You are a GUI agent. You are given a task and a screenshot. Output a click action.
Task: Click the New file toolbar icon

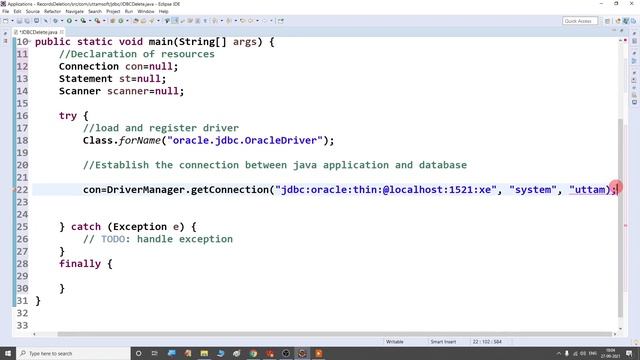click(x=6, y=21)
